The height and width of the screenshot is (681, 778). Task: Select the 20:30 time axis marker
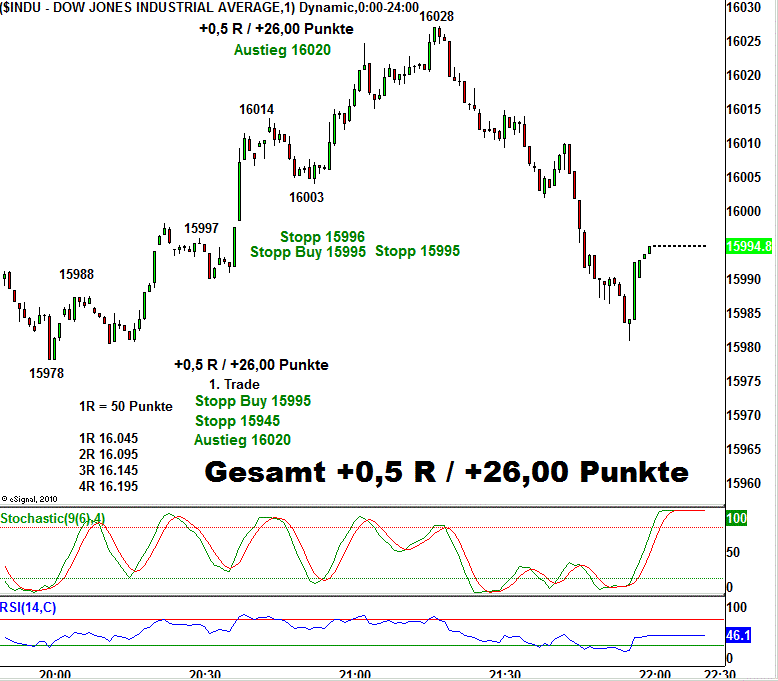click(204, 673)
